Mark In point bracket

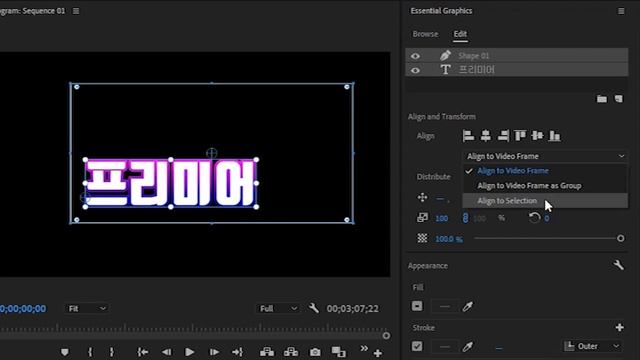tap(90, 352)
